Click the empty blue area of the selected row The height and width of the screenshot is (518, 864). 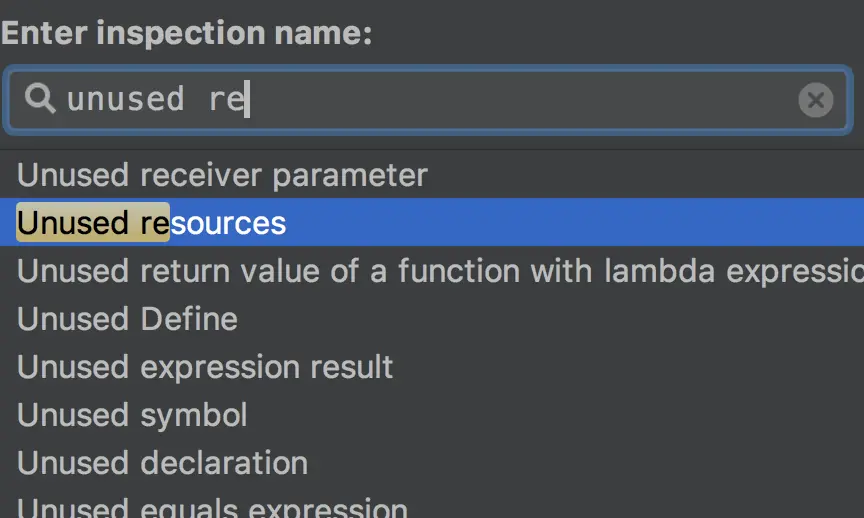pyautogui.click(x=573, y=222)
